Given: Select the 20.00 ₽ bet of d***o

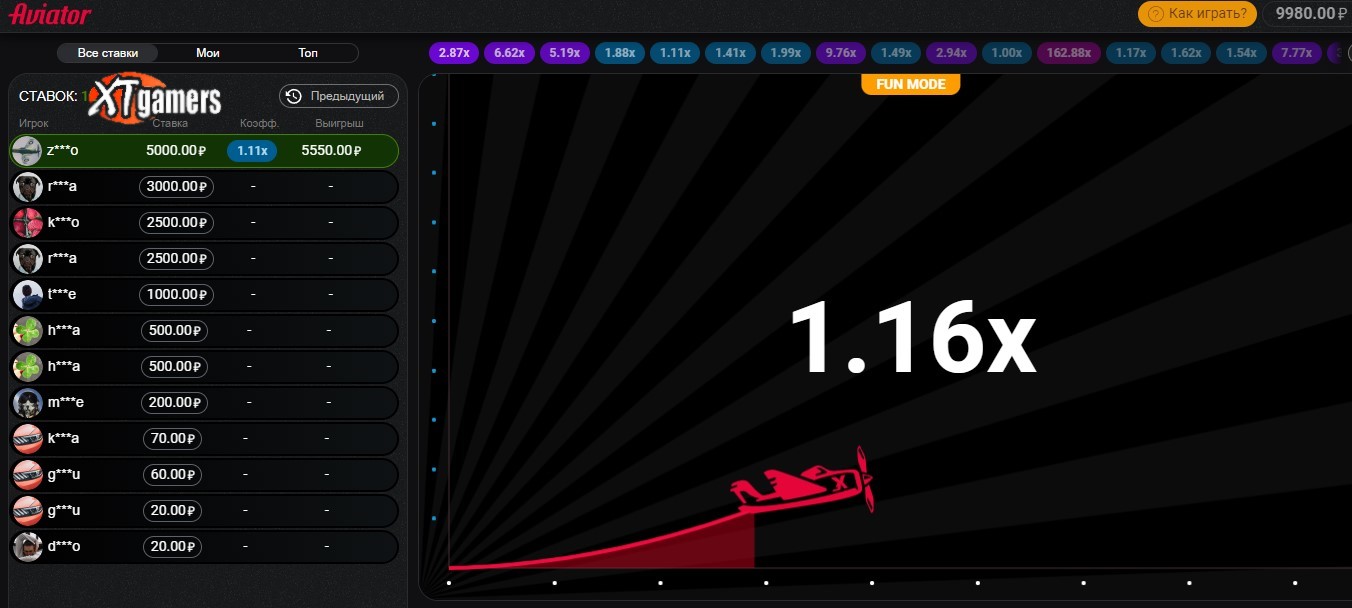Looking at the screenshot, I should point(171,546).
